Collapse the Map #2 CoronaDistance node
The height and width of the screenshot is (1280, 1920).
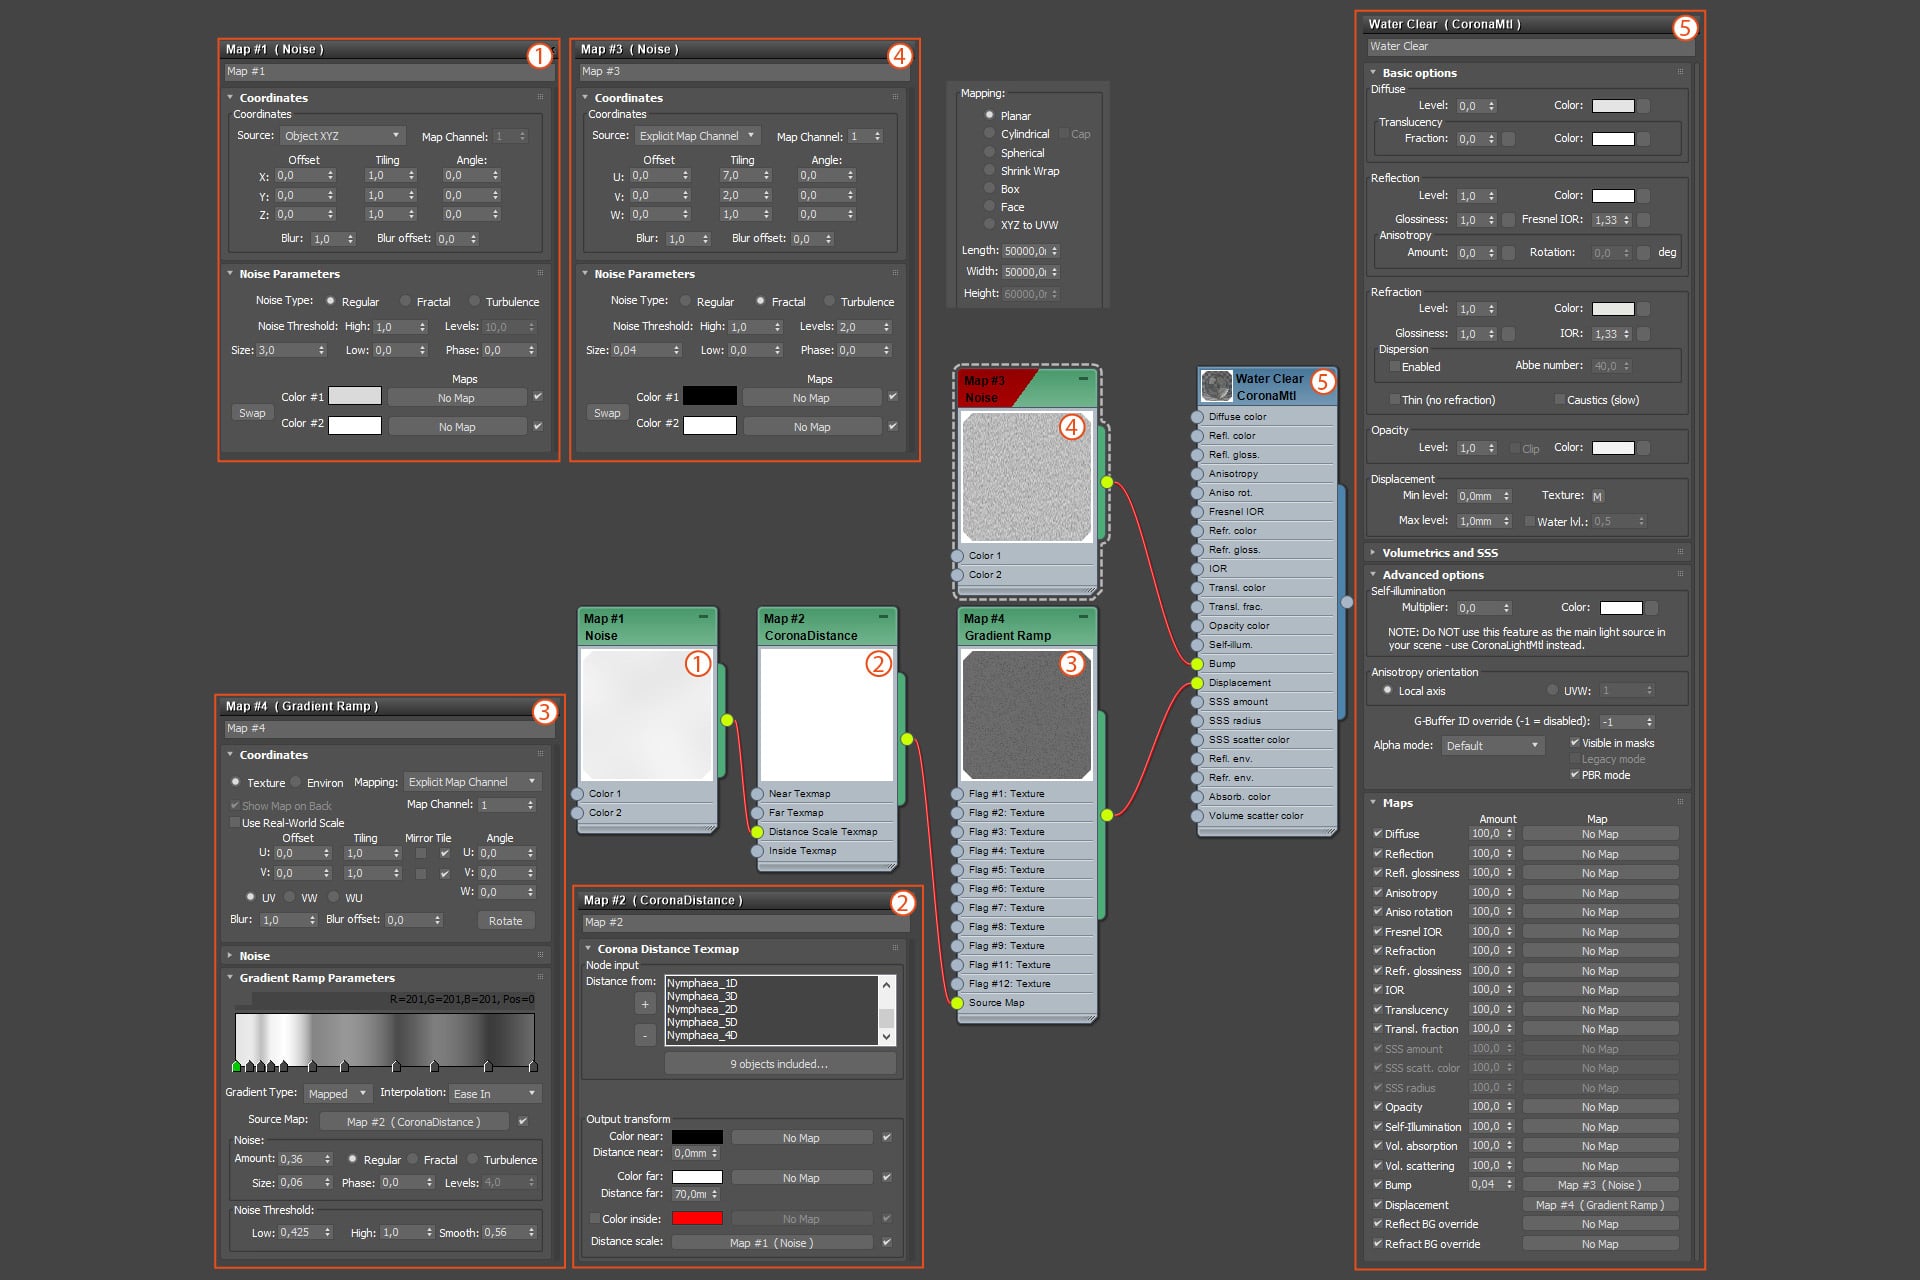(883, 617)
